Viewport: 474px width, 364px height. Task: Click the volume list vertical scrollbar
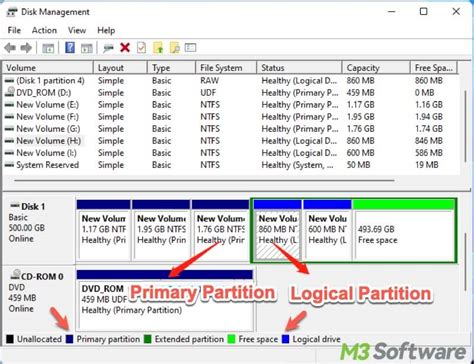465,127
